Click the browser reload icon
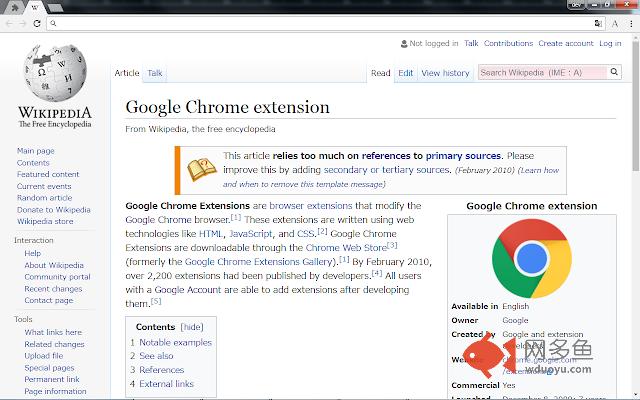Image resolution: width=640 pixels, height=400 pixels. click(x=37, y=24)
